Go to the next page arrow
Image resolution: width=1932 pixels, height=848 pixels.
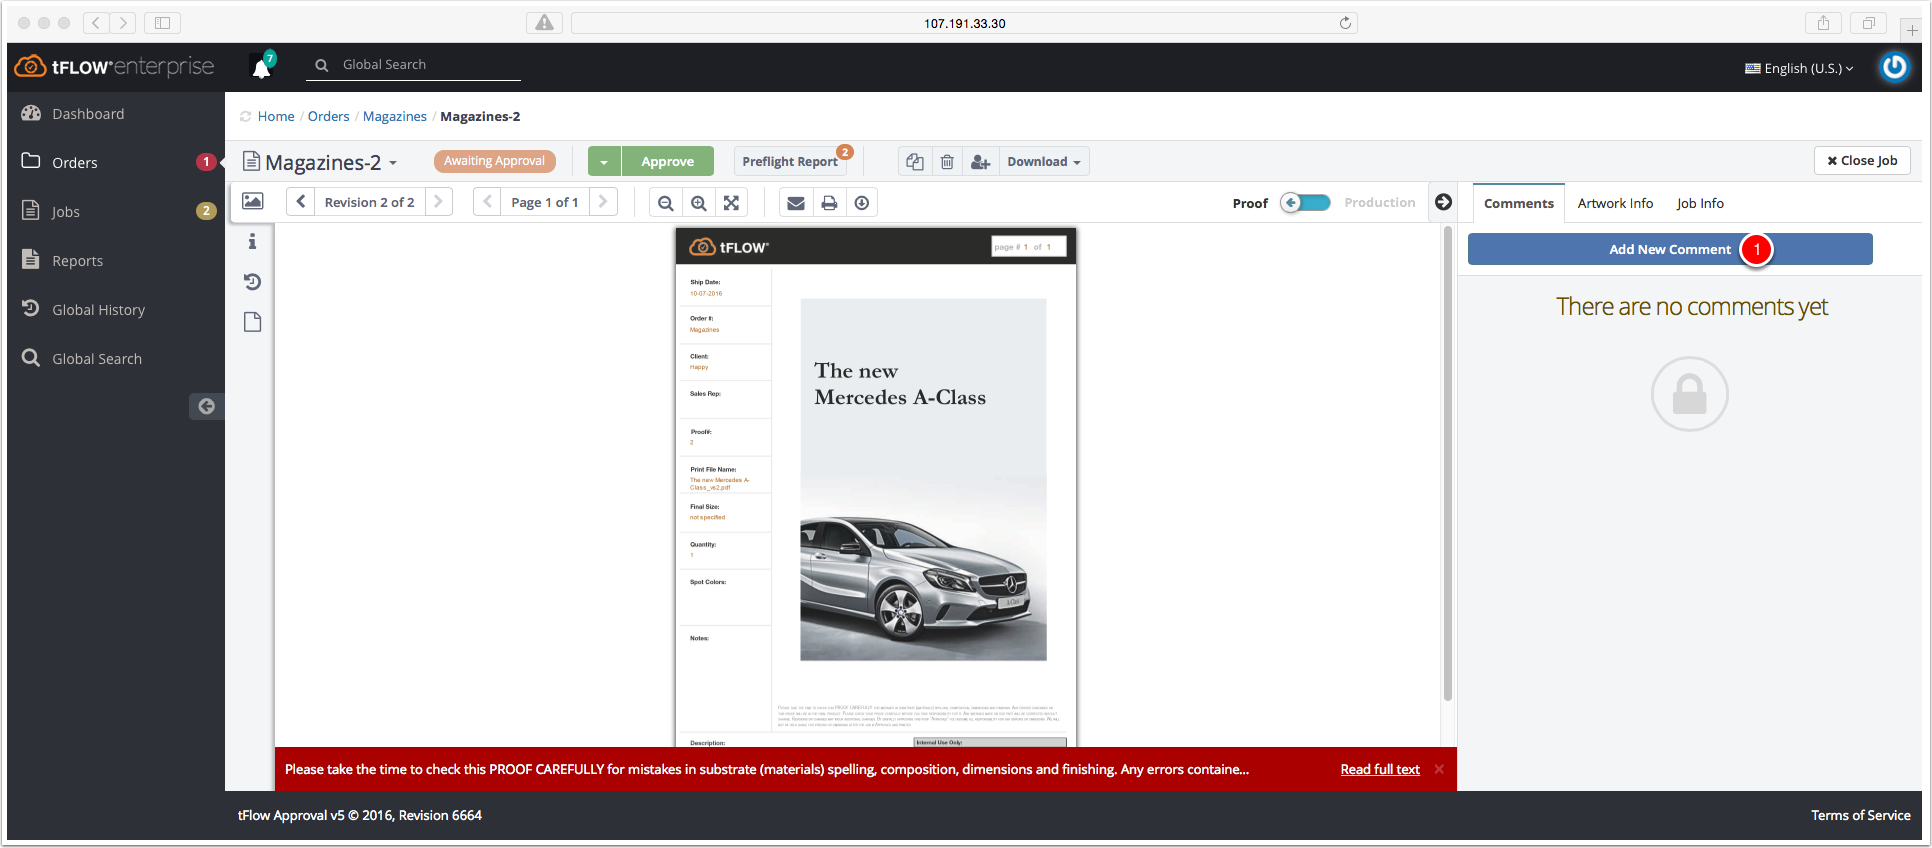(x=603, y=202)
